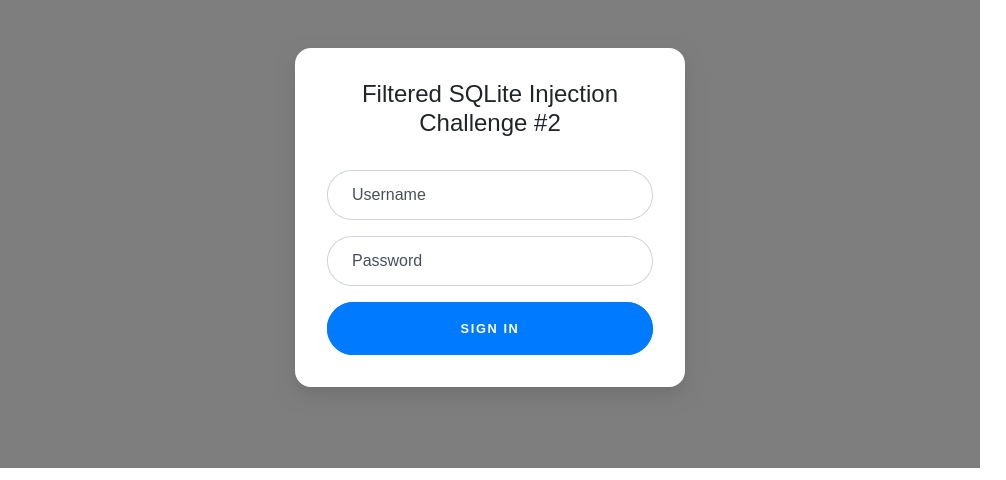Click the gray area above the login card
Image resolution: width=1006 pixels, height=480 pixels.
pos(489,23)
